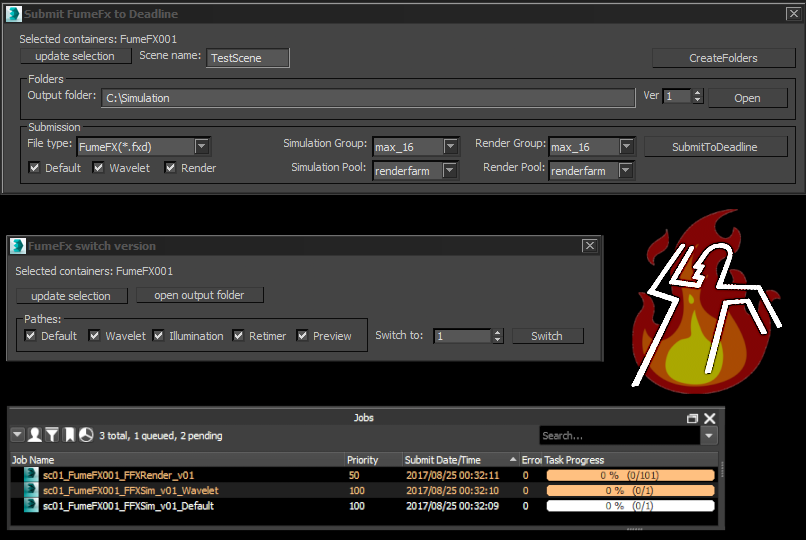Viewport: 806px width, 540px height.
Task: Sort by Errors column header
Action: pyautogui.click(x=531, y=460)
